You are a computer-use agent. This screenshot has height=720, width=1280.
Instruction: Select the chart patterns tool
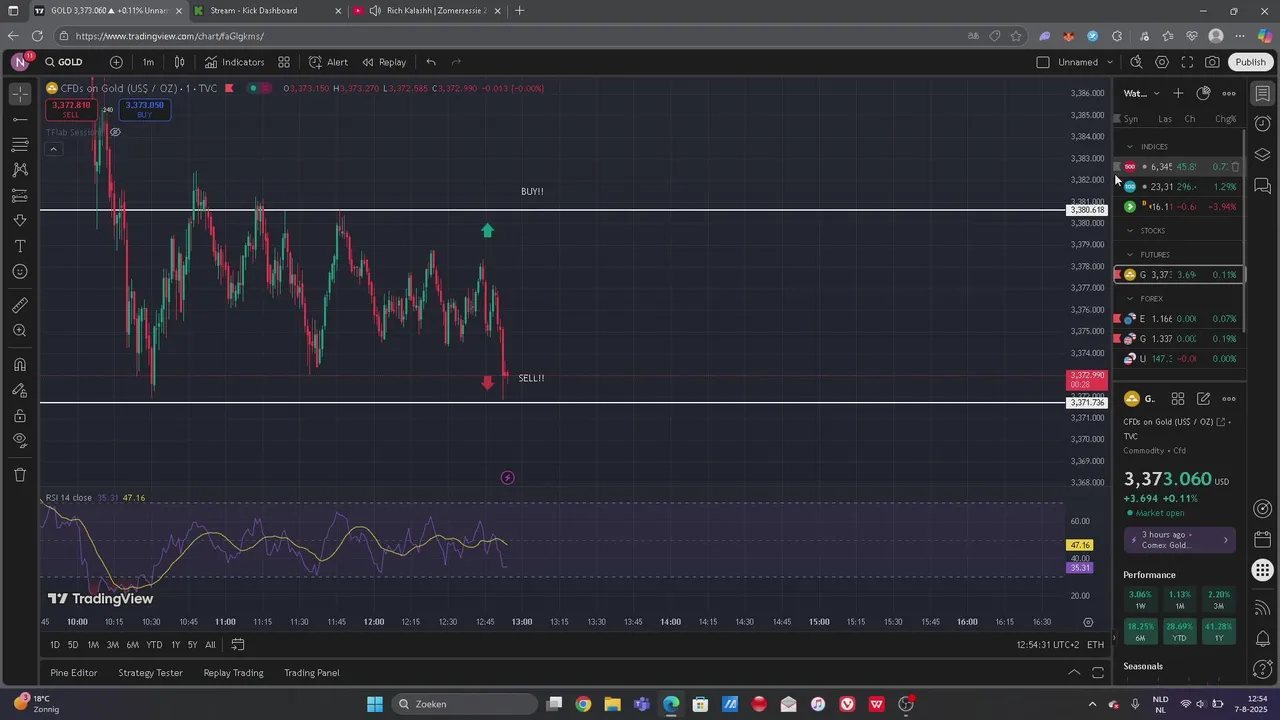[20, 170]
